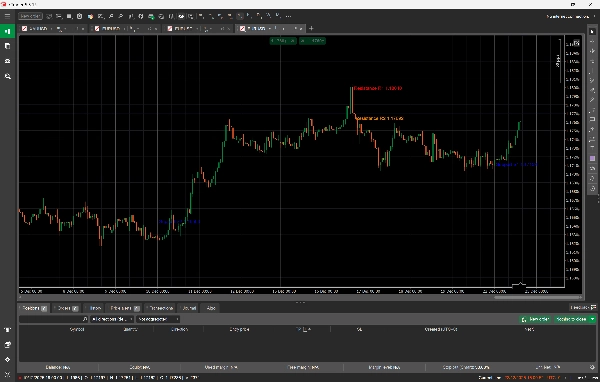Click the alarm clock icon in top toolbar

(x=80, y=16)
